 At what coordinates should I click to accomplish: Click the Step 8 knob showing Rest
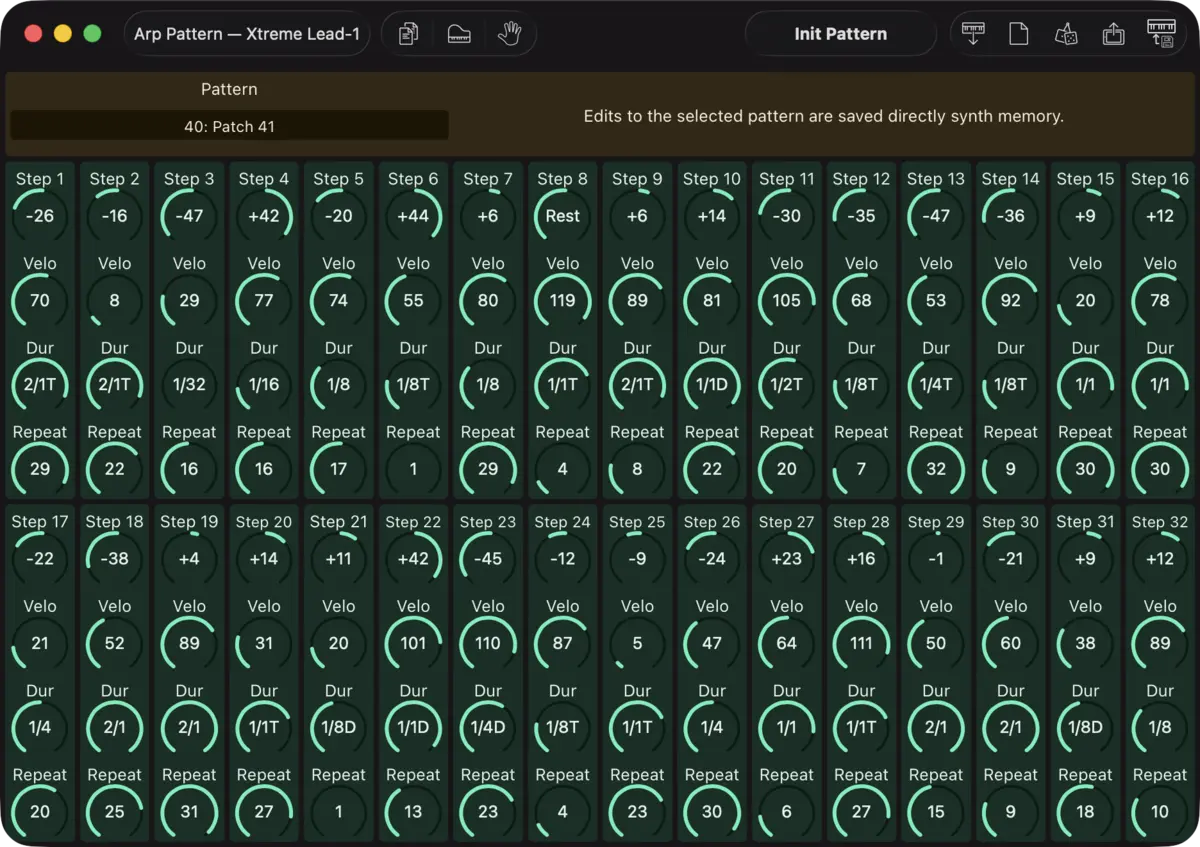(x=563, y=216)
